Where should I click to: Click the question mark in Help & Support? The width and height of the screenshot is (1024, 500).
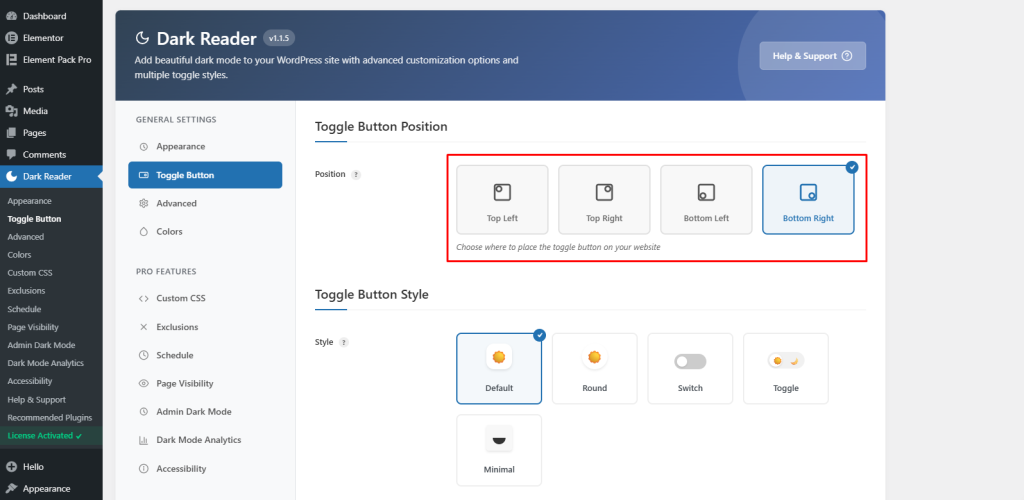coord(847,56)
